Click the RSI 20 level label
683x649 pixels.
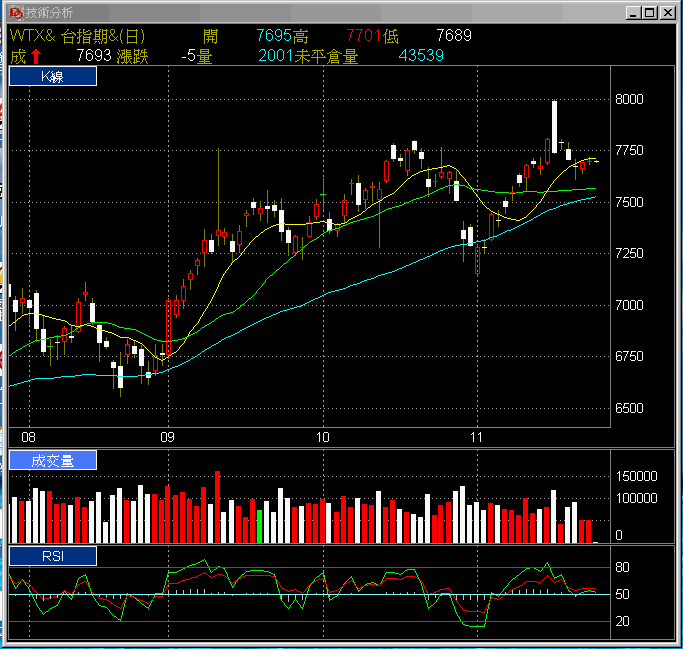pyautogui.click(x=622, y=622)
